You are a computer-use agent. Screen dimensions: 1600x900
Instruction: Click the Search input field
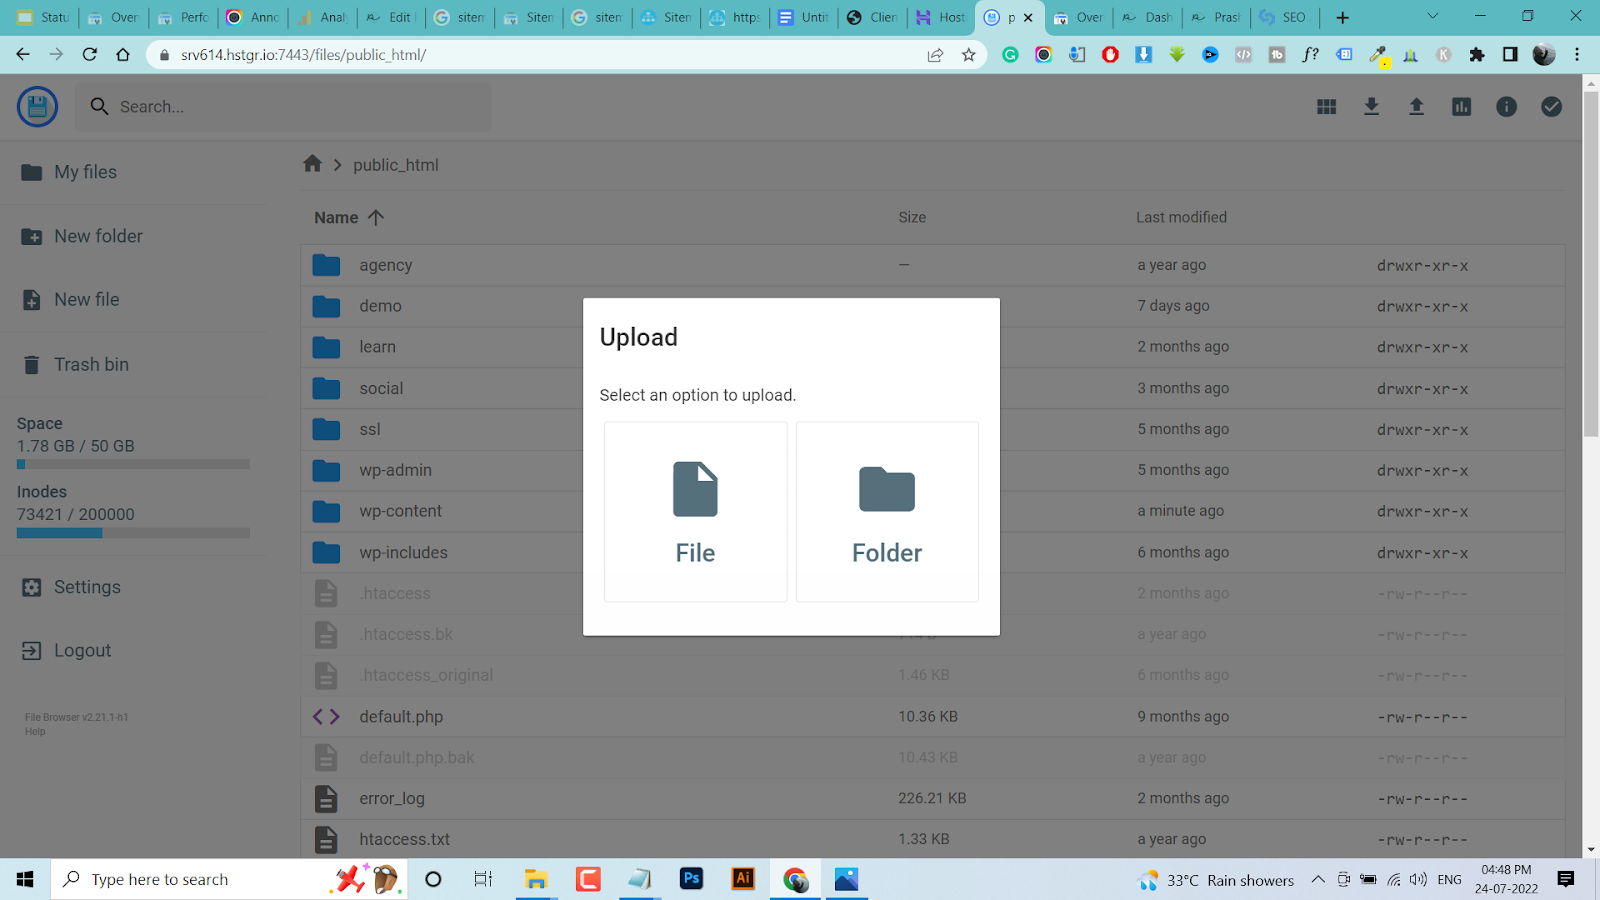283,107
